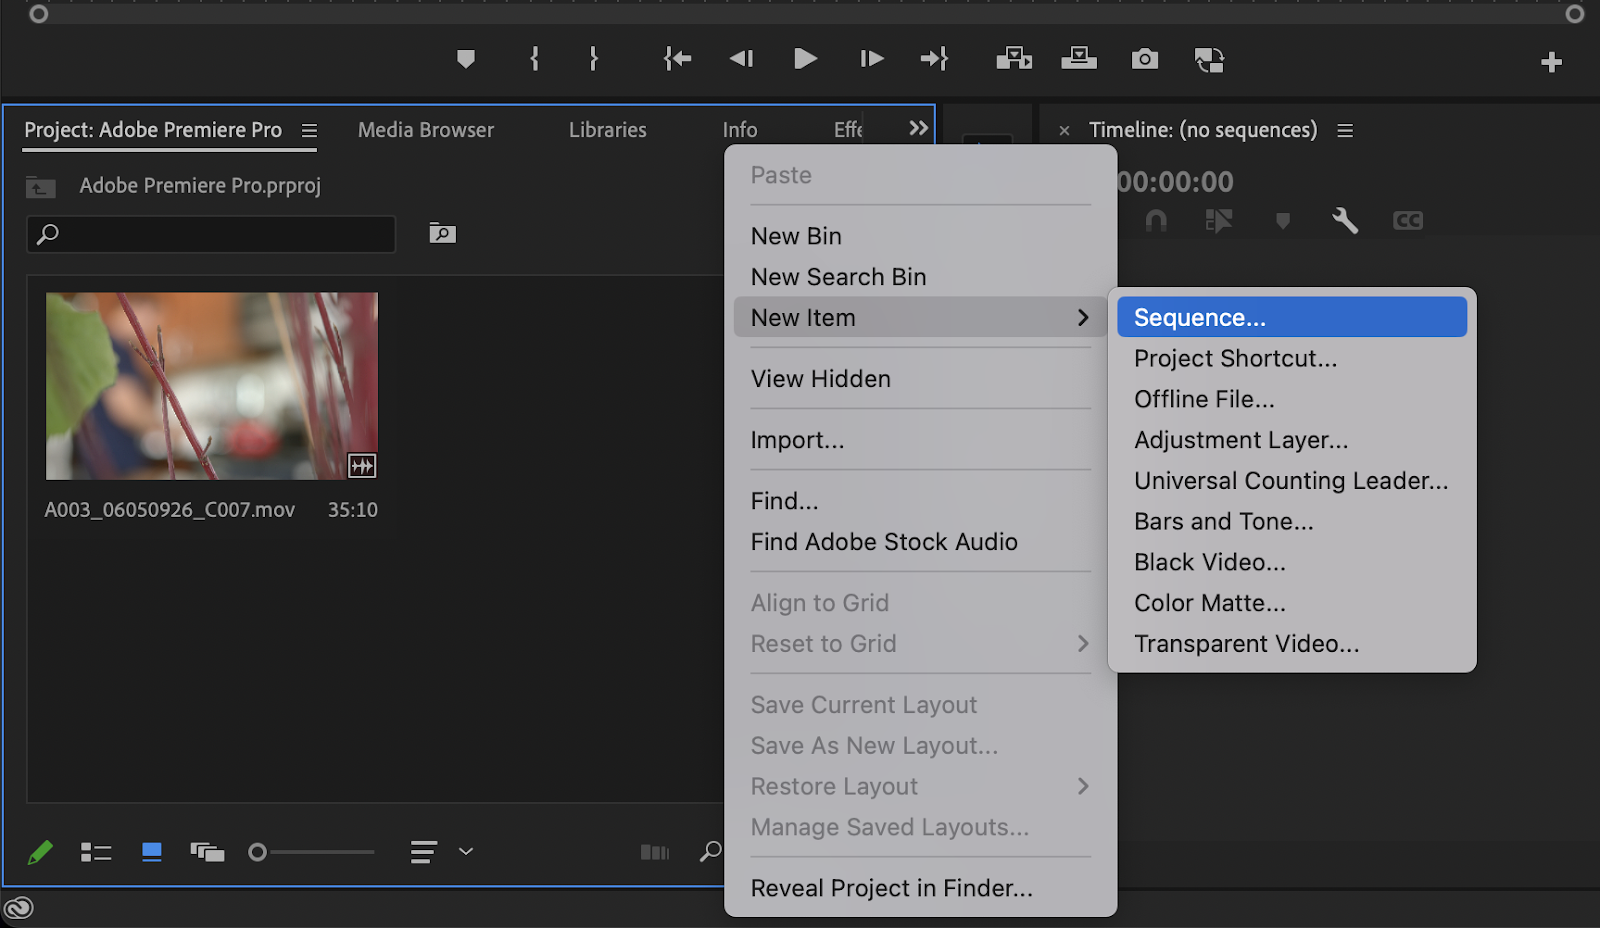Toggle the captions CC icon

click(x=1408, y=221)
